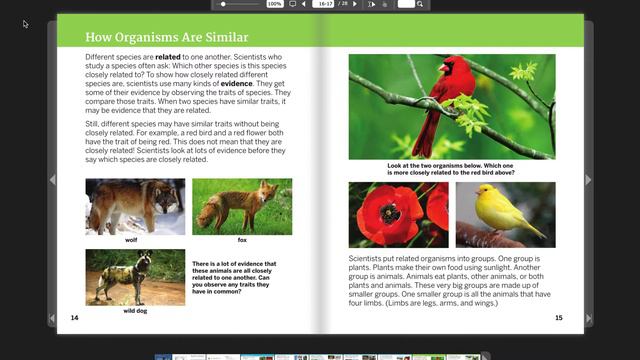
Task: Flip to previous page with left side arrow
Action: pyautogui.click(x=52, y=180)
